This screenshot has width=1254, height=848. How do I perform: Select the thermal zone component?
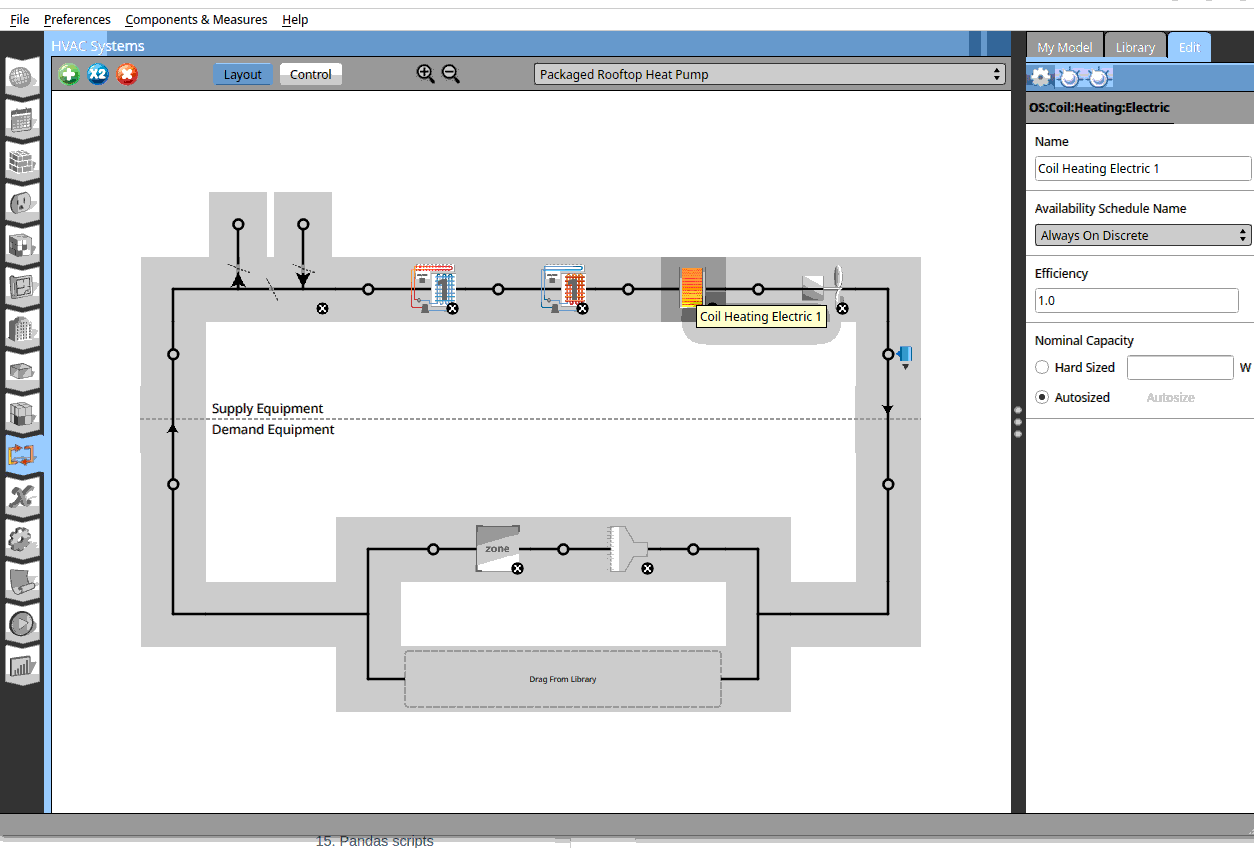[497, 548]
